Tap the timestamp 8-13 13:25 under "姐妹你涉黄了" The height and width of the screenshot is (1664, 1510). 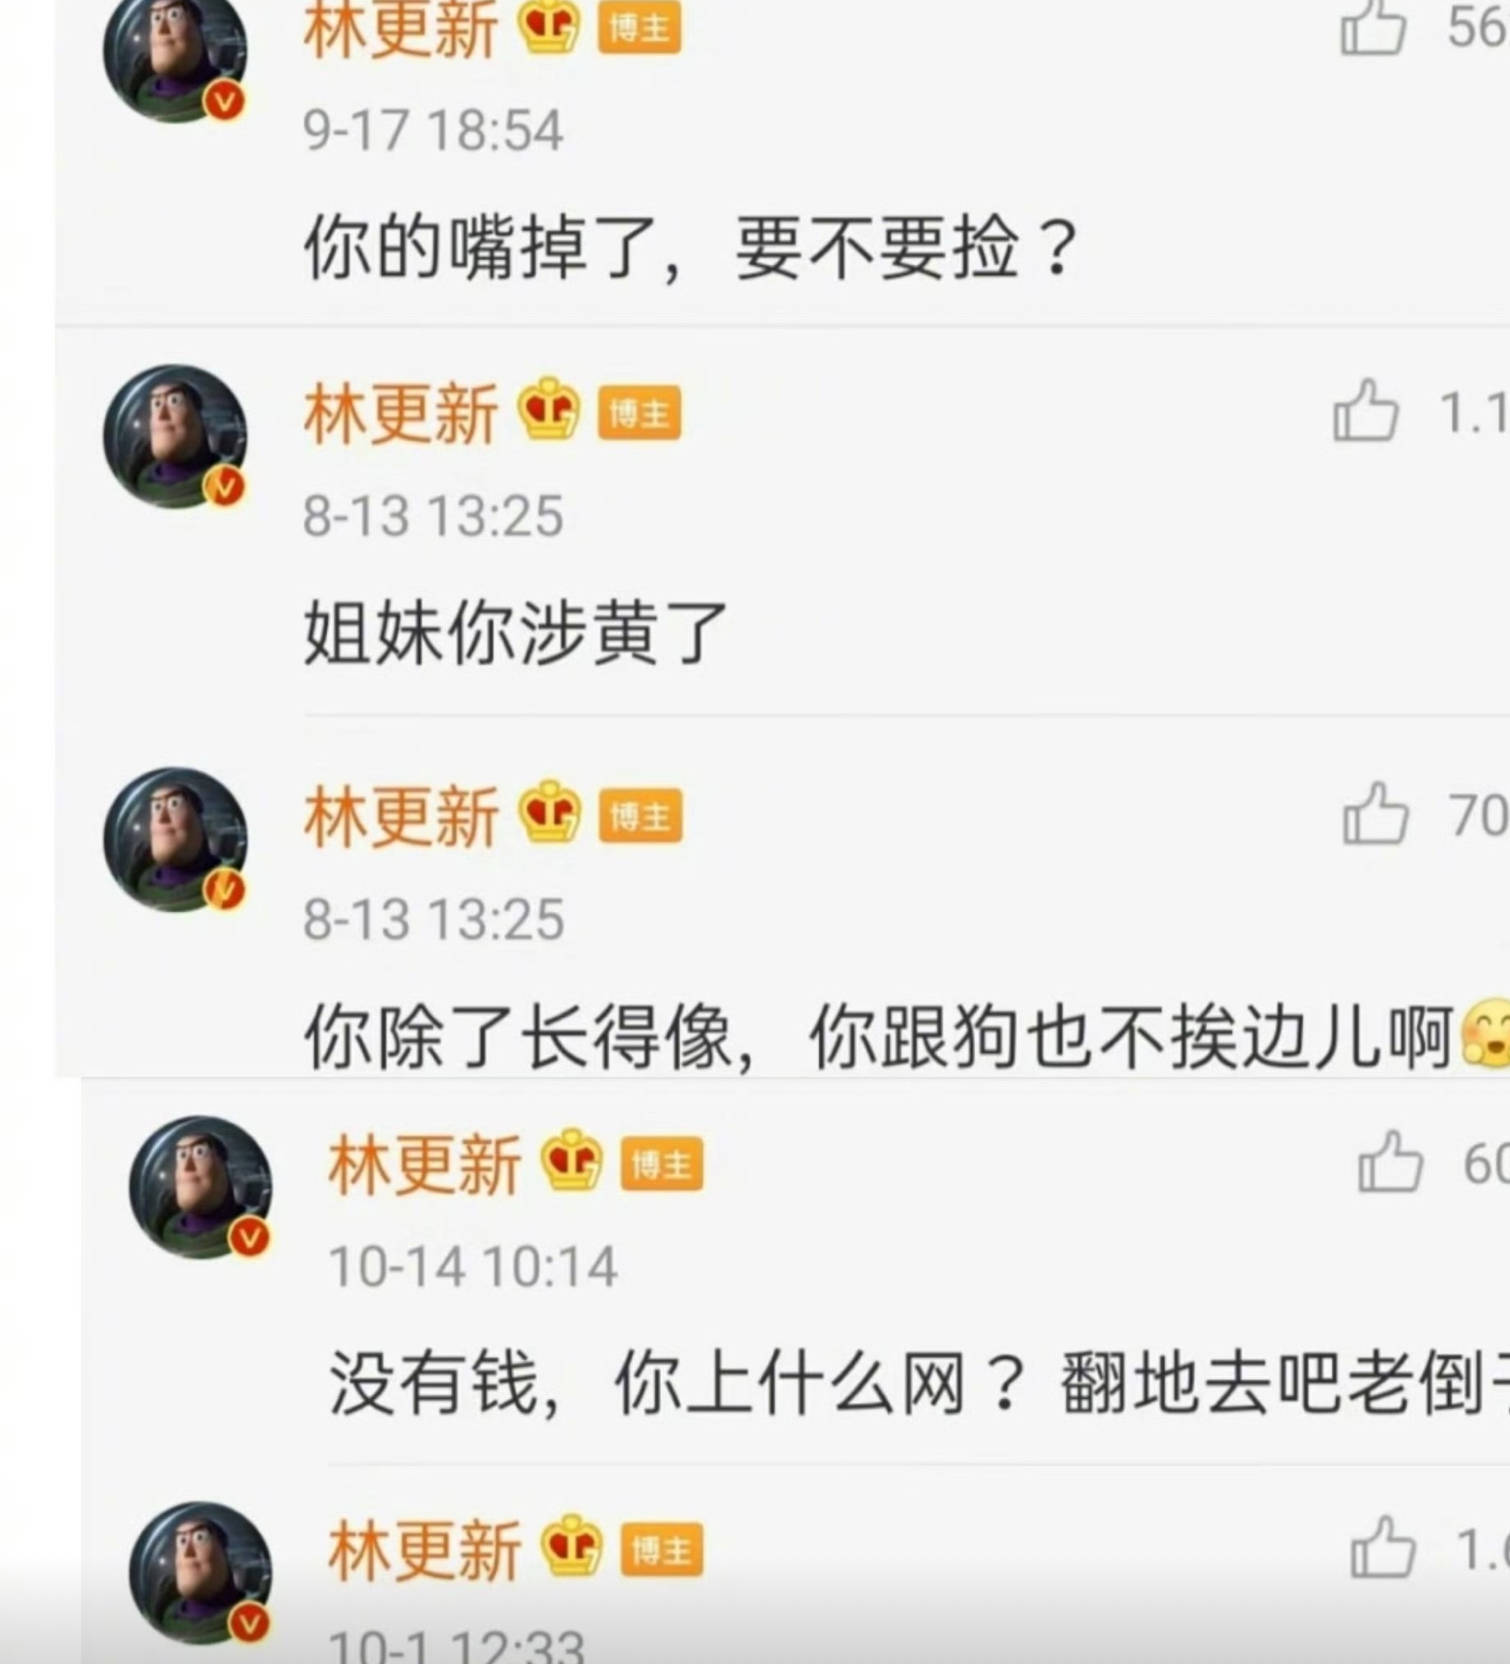(434, 516)
